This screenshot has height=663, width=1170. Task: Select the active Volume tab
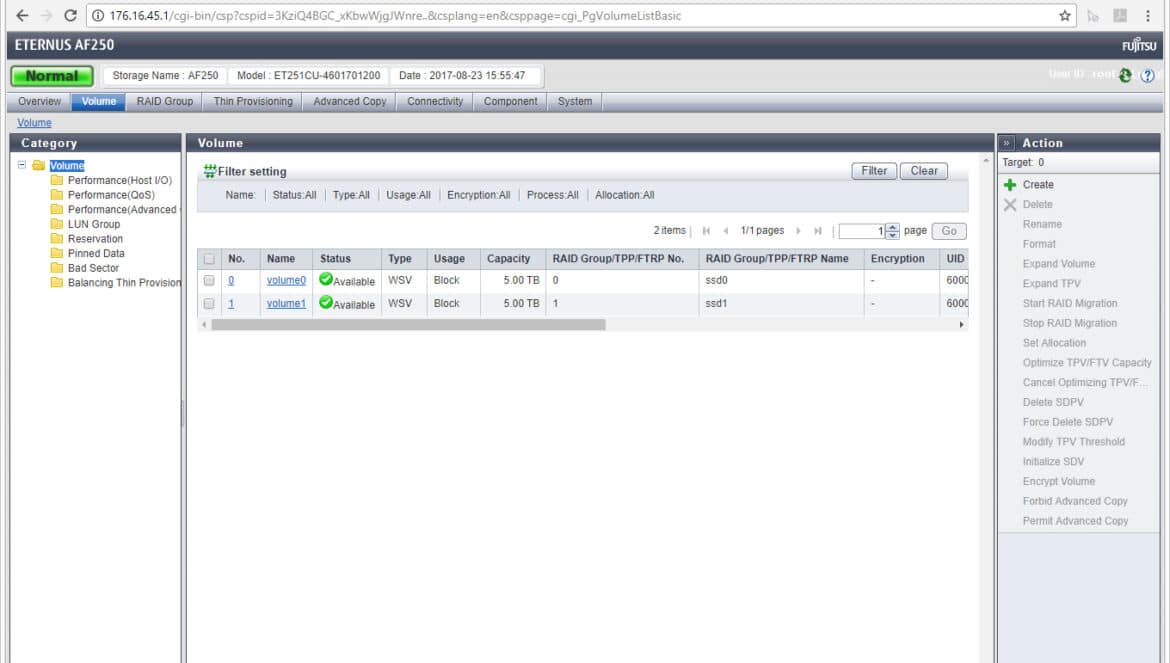click(99, 101)
